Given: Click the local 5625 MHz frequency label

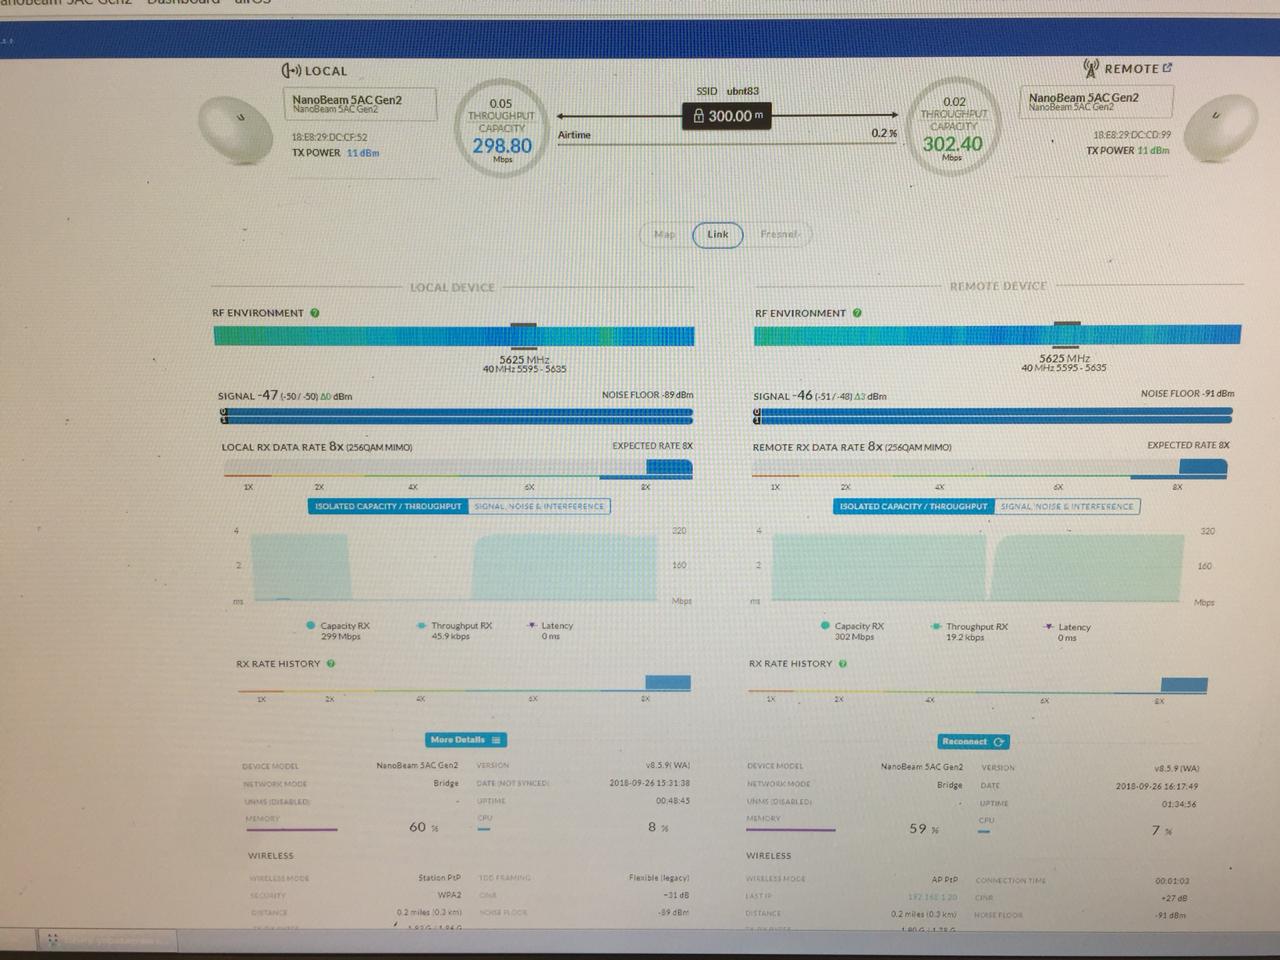Looking at the screenshot, I should click(x=524, y=359).
